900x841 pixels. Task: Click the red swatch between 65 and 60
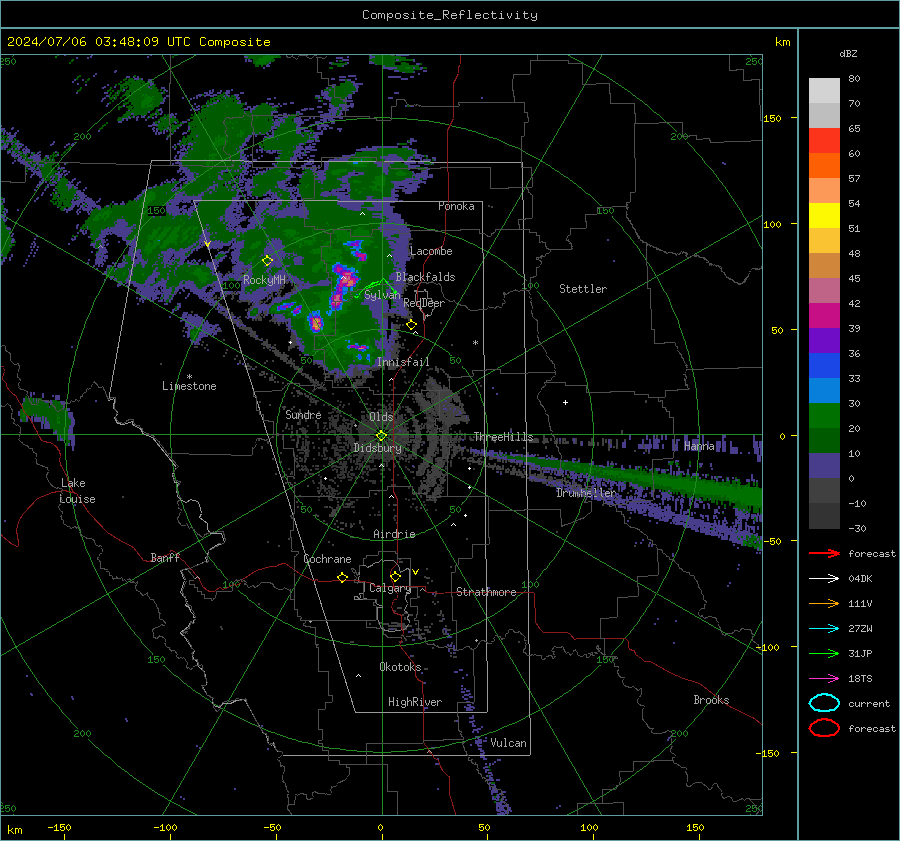pyautogui.click(x=824, y=141)
